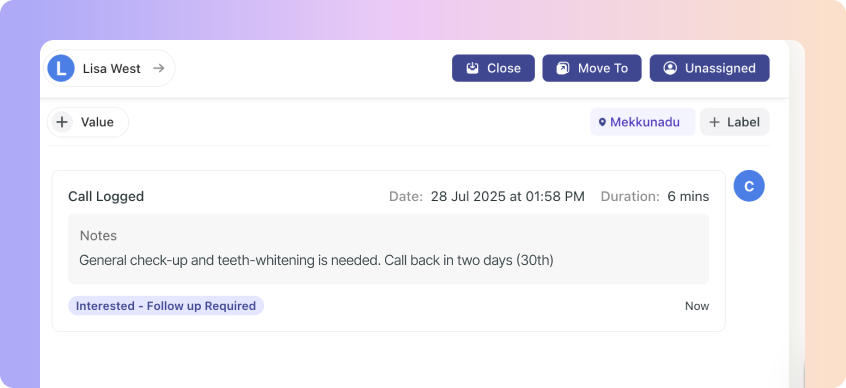846x388 pixels.
Task: Open the Unassigned assignee dropdown
Action: pyautogui.click(x=709, y=68)
